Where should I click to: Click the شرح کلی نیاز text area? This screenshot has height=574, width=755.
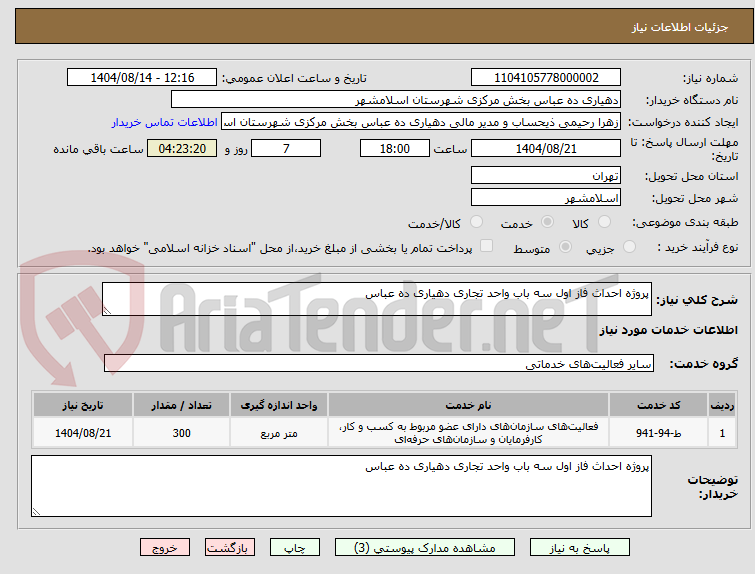tap(377, 299)
